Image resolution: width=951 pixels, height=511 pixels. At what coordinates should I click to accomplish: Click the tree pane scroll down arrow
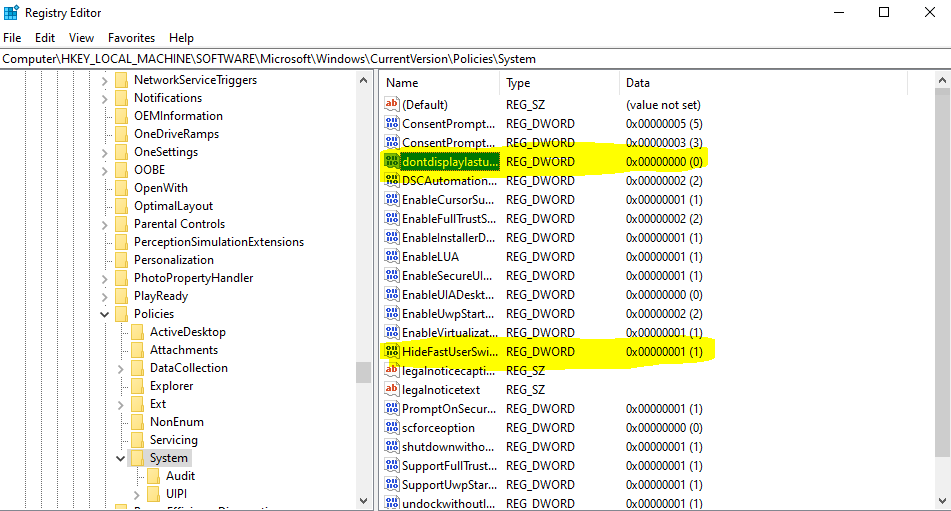coord(363,501)
